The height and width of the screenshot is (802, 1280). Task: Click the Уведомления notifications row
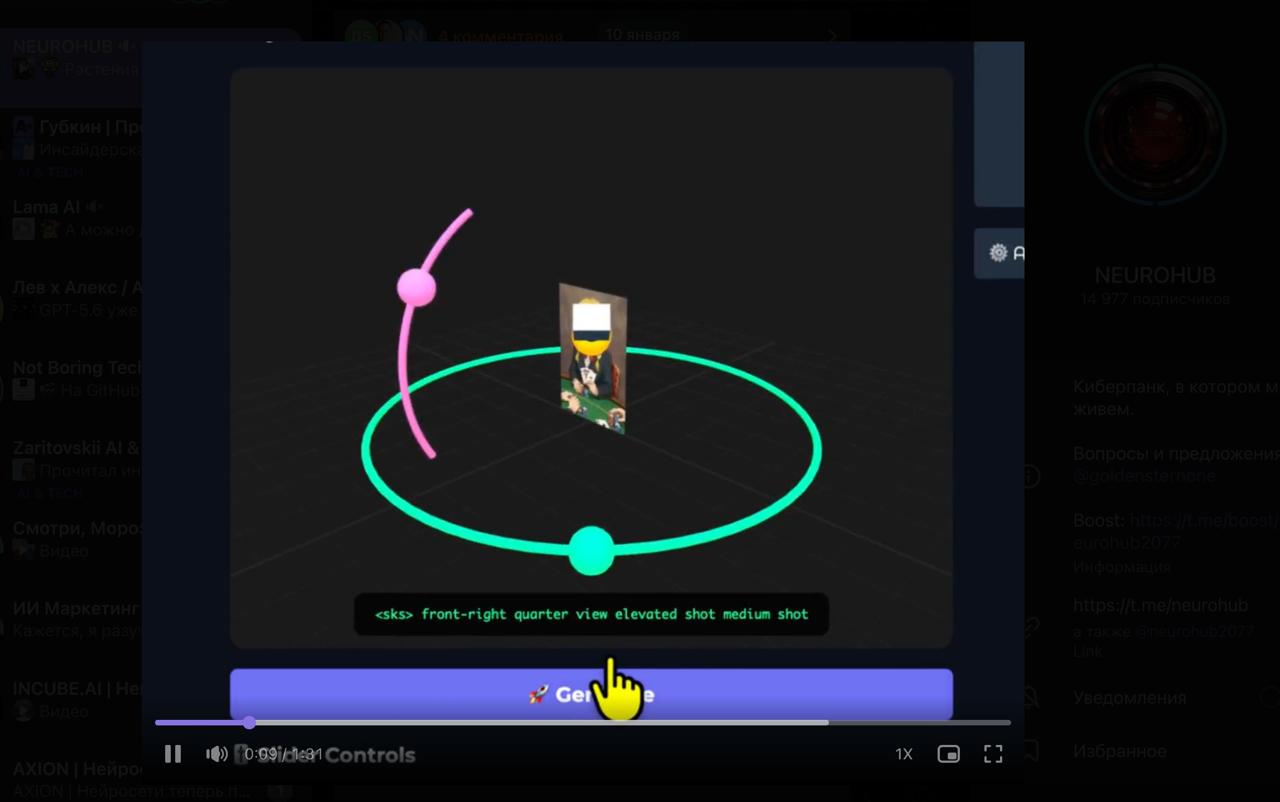pos(1129,698)
